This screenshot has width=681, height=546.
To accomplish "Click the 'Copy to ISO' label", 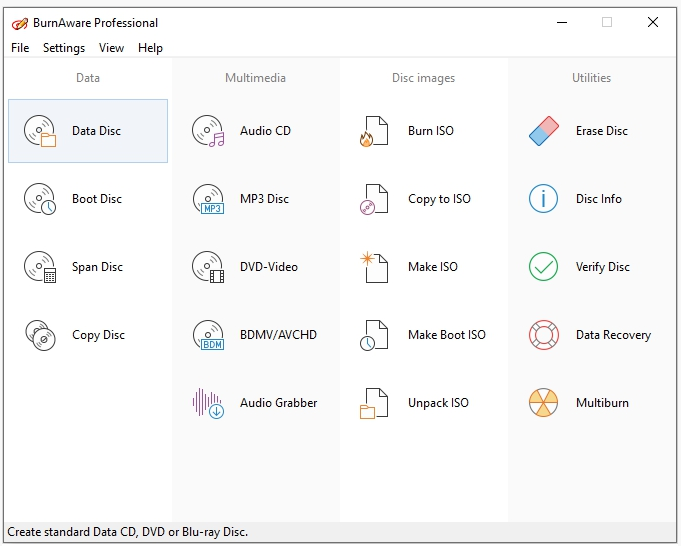I will pyautogui.click(x=439, y=199).
